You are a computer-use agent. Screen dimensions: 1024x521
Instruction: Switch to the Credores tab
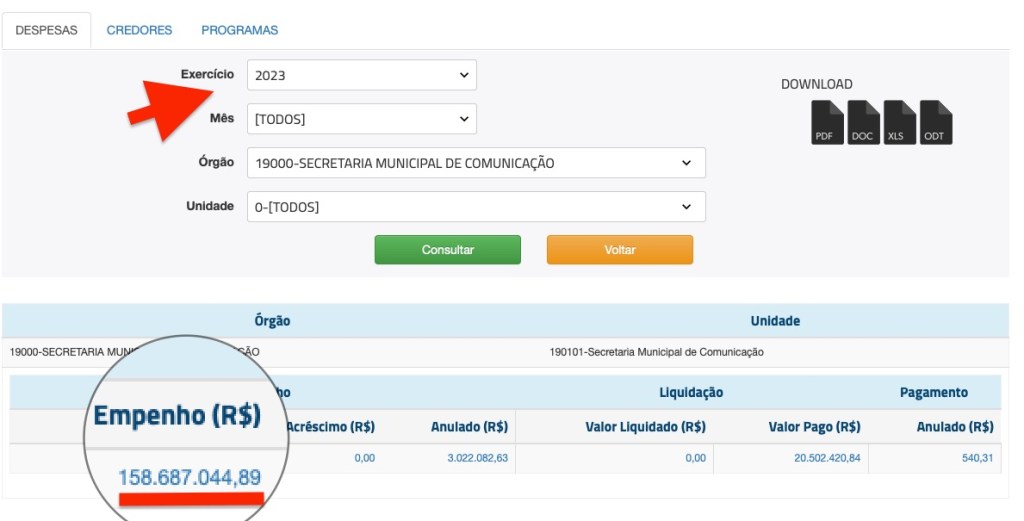click(139, 30)
